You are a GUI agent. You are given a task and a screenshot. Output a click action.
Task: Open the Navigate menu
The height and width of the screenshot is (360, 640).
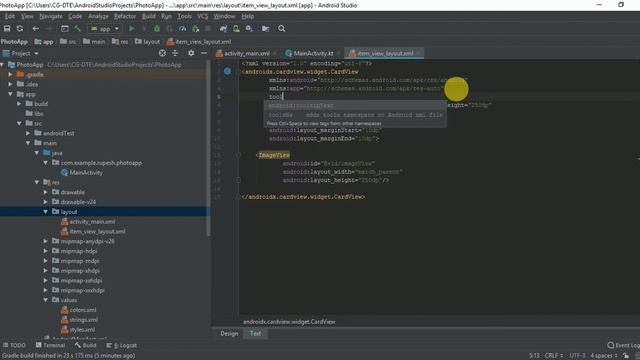coord(51,16)
